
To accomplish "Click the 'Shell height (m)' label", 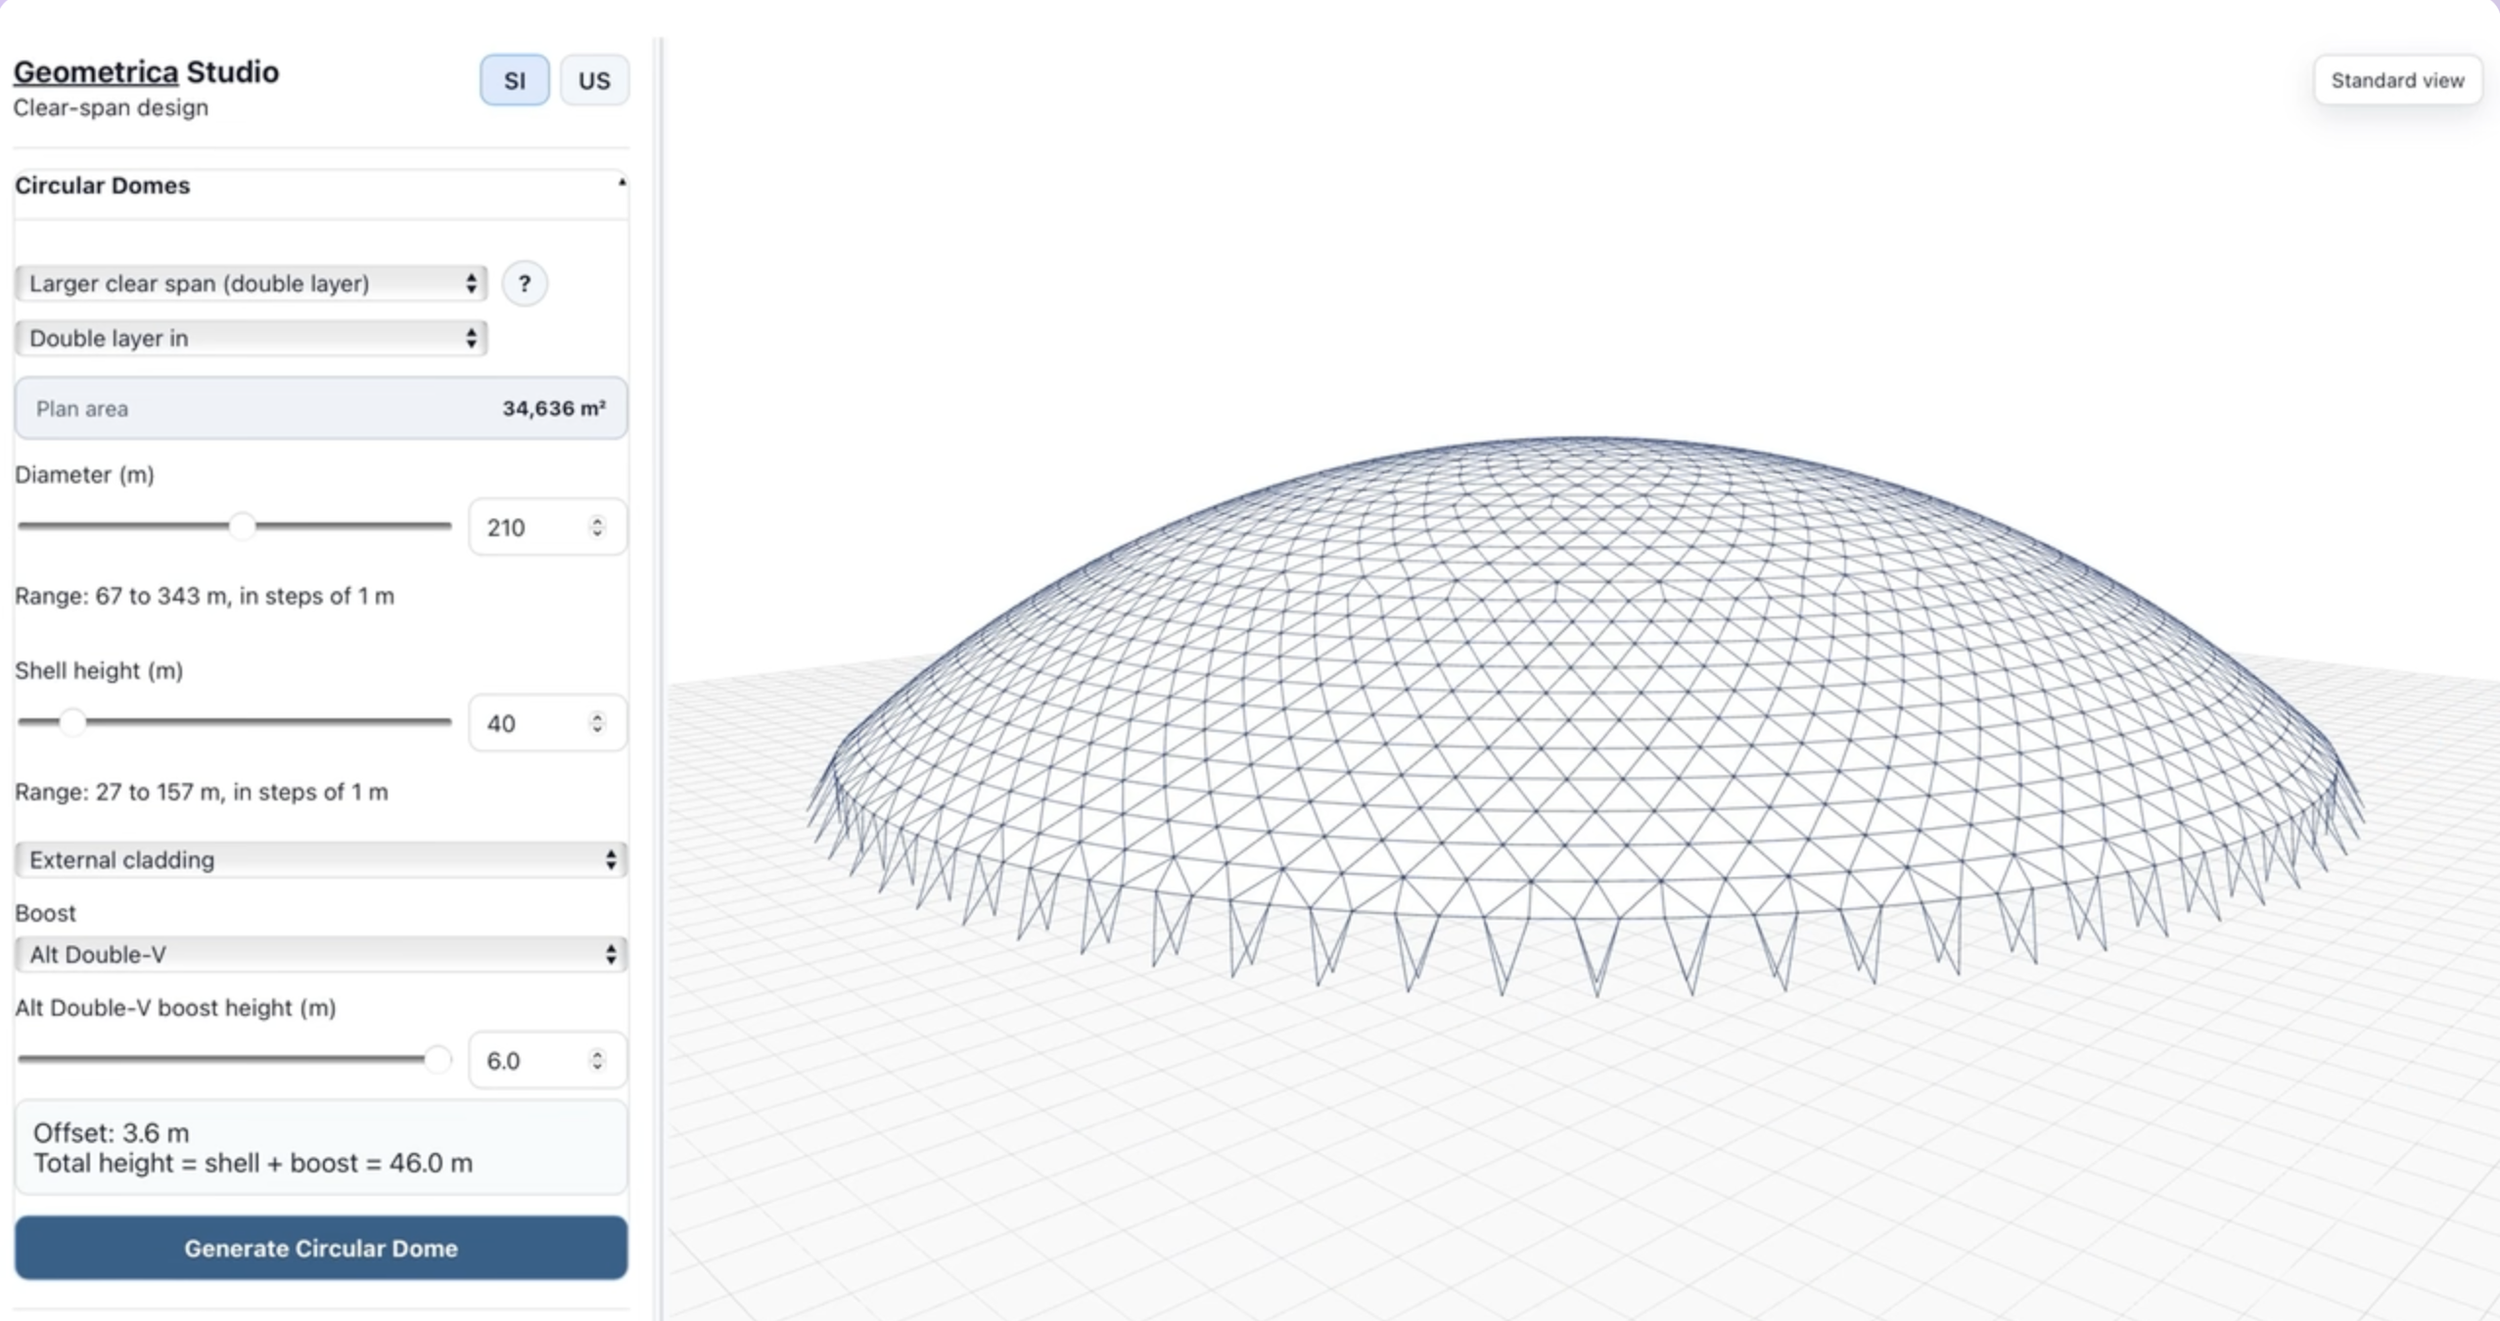I will pyautogui.click(x=99, y=671).
